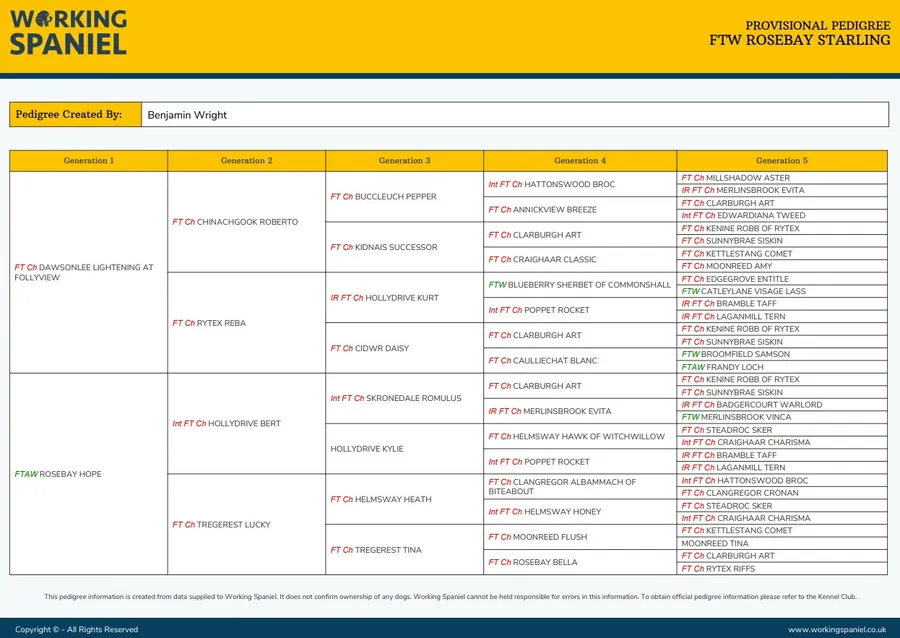The image size is (900, 638).
Task: Click FT Ch Chinachgook Roberto cell
Action: pos(235,222)
